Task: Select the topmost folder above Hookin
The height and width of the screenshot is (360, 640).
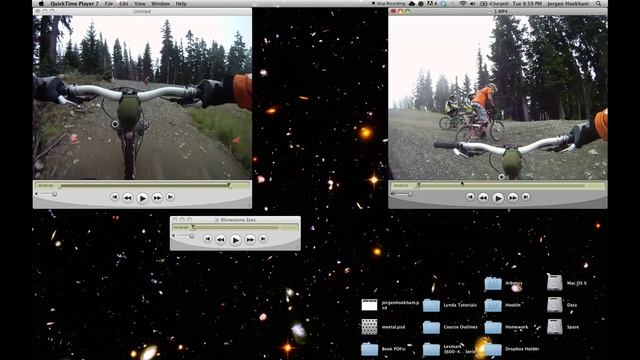Action: click(493, 283)
